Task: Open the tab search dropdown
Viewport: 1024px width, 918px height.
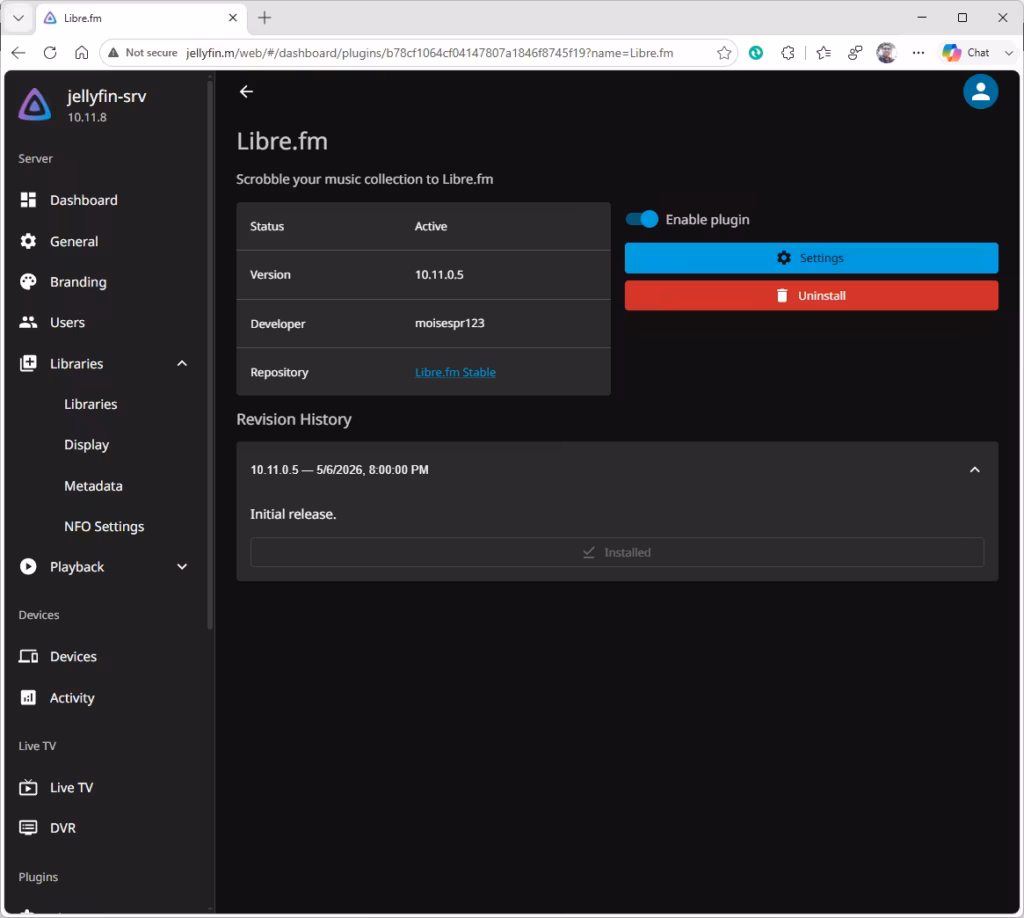Action: click(18, 18)
